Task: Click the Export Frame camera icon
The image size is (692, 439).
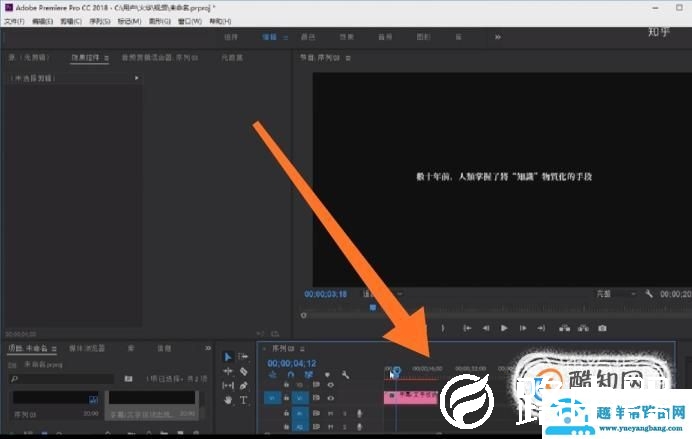Action: pos(602,327)
